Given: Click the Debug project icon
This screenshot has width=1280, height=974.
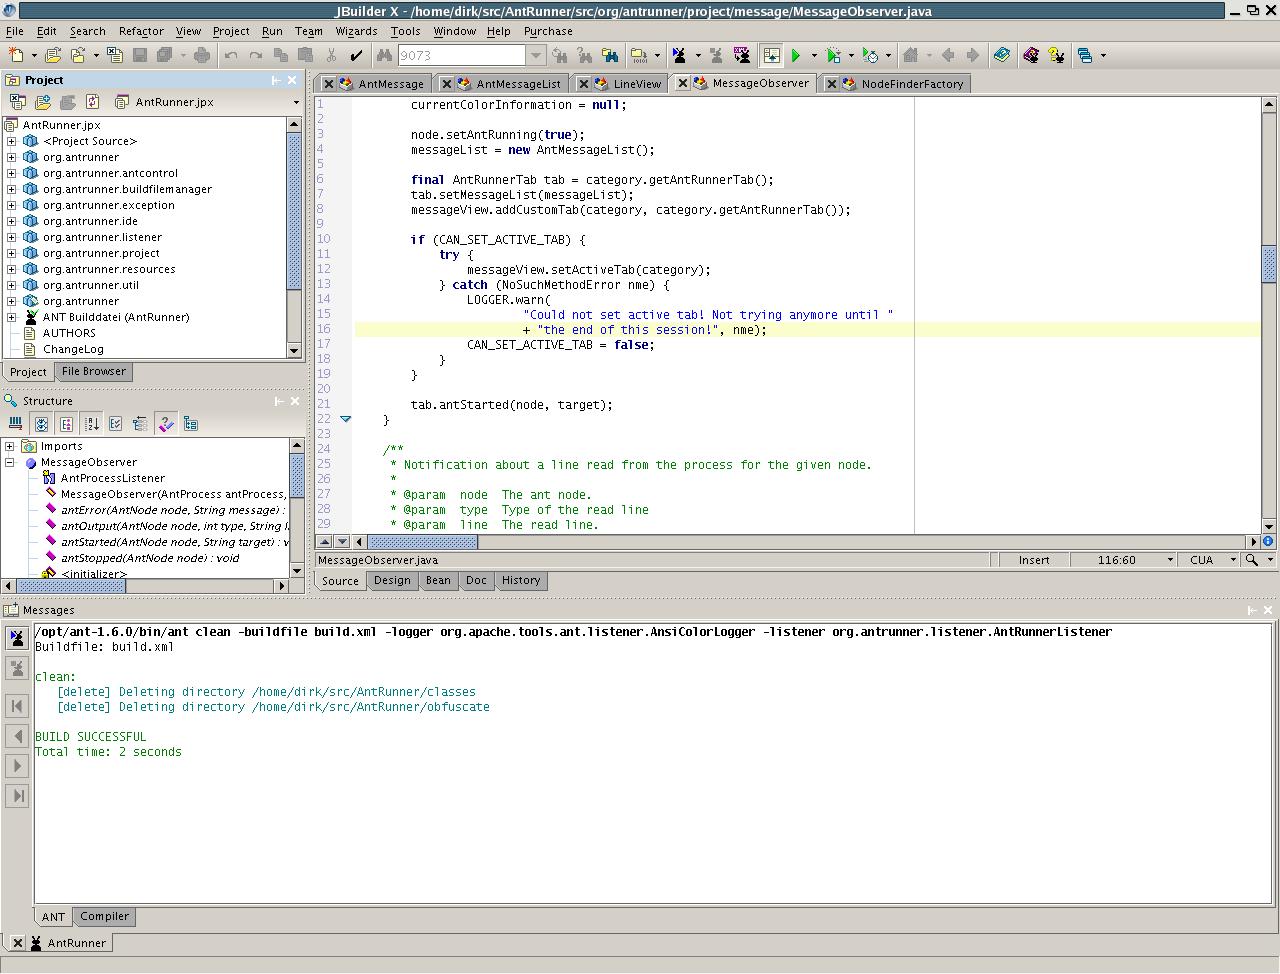Looking at the screenshot, I should [834, 55].
